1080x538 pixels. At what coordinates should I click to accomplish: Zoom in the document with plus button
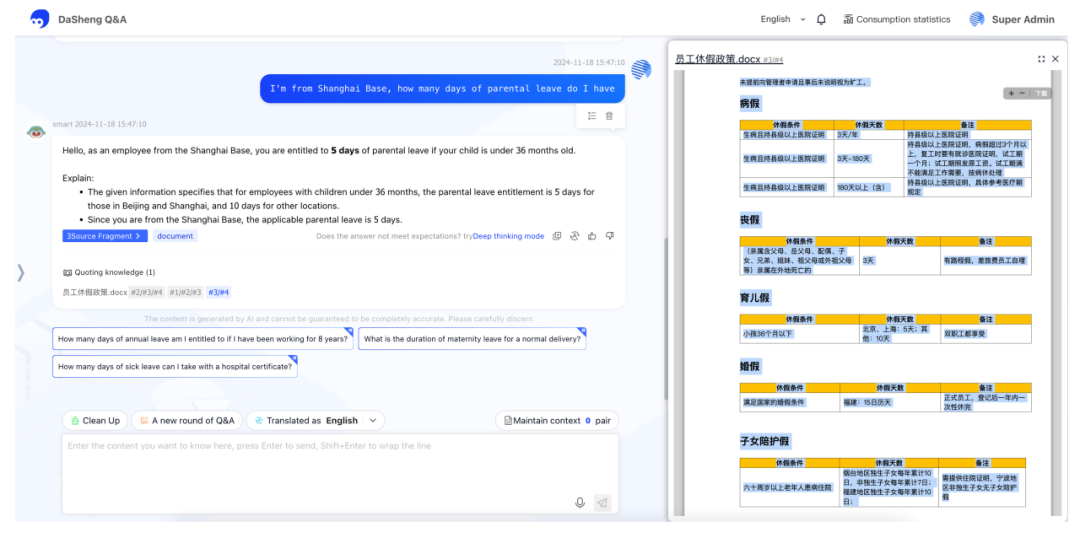tap(1011, 93)
